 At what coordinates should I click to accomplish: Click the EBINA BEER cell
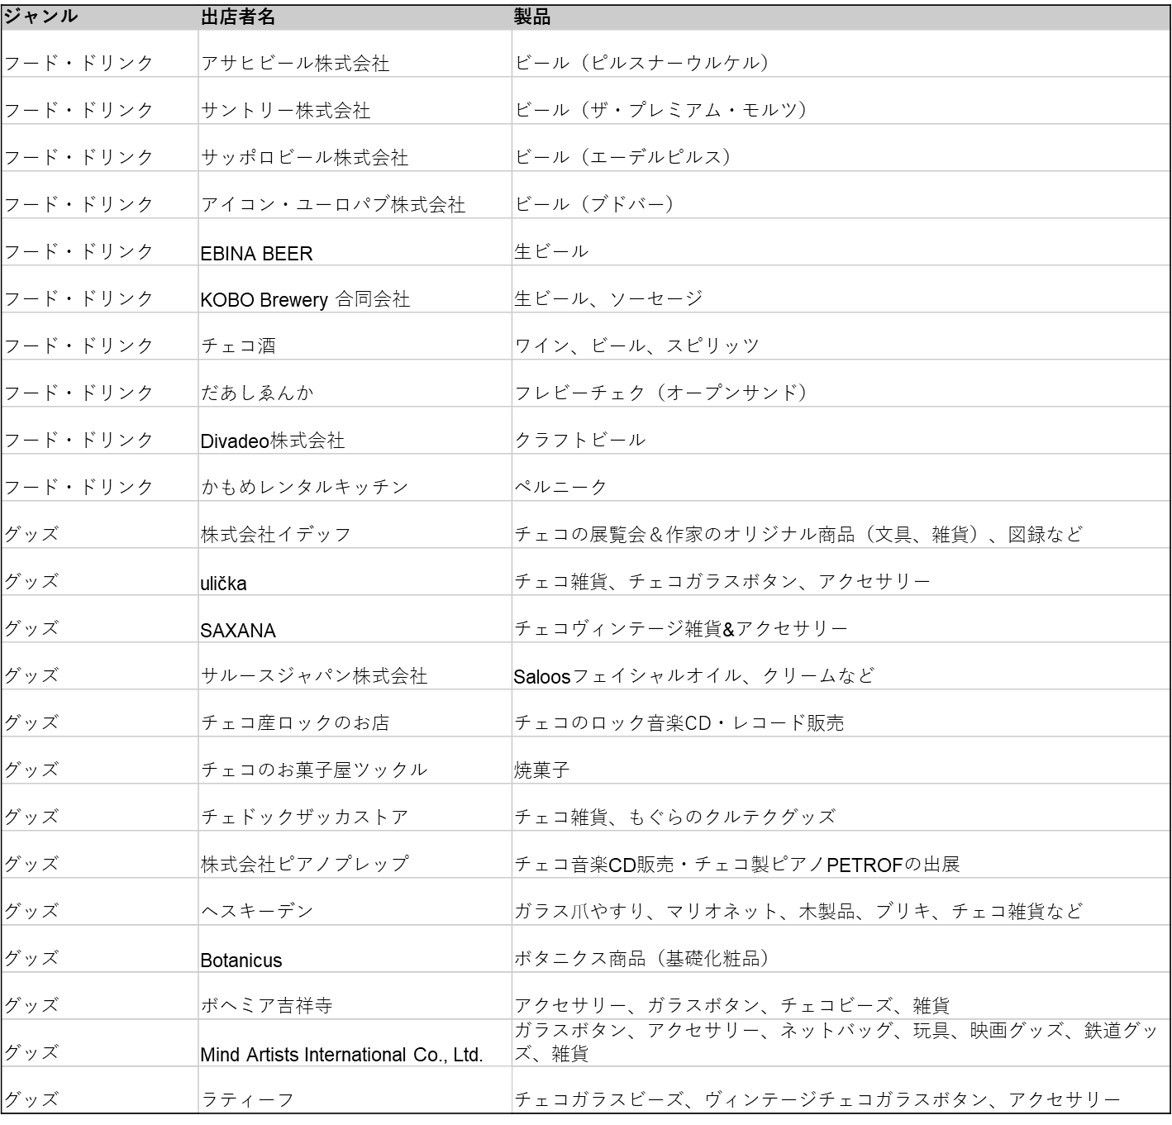click(x=257, y=253)
